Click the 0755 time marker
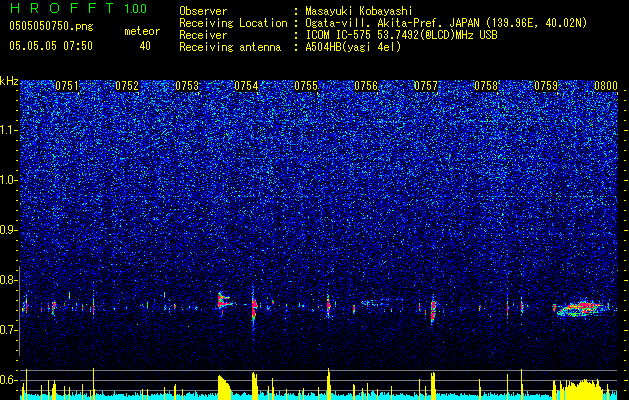Viewport: 629px width, 400px height. point(306,86)
